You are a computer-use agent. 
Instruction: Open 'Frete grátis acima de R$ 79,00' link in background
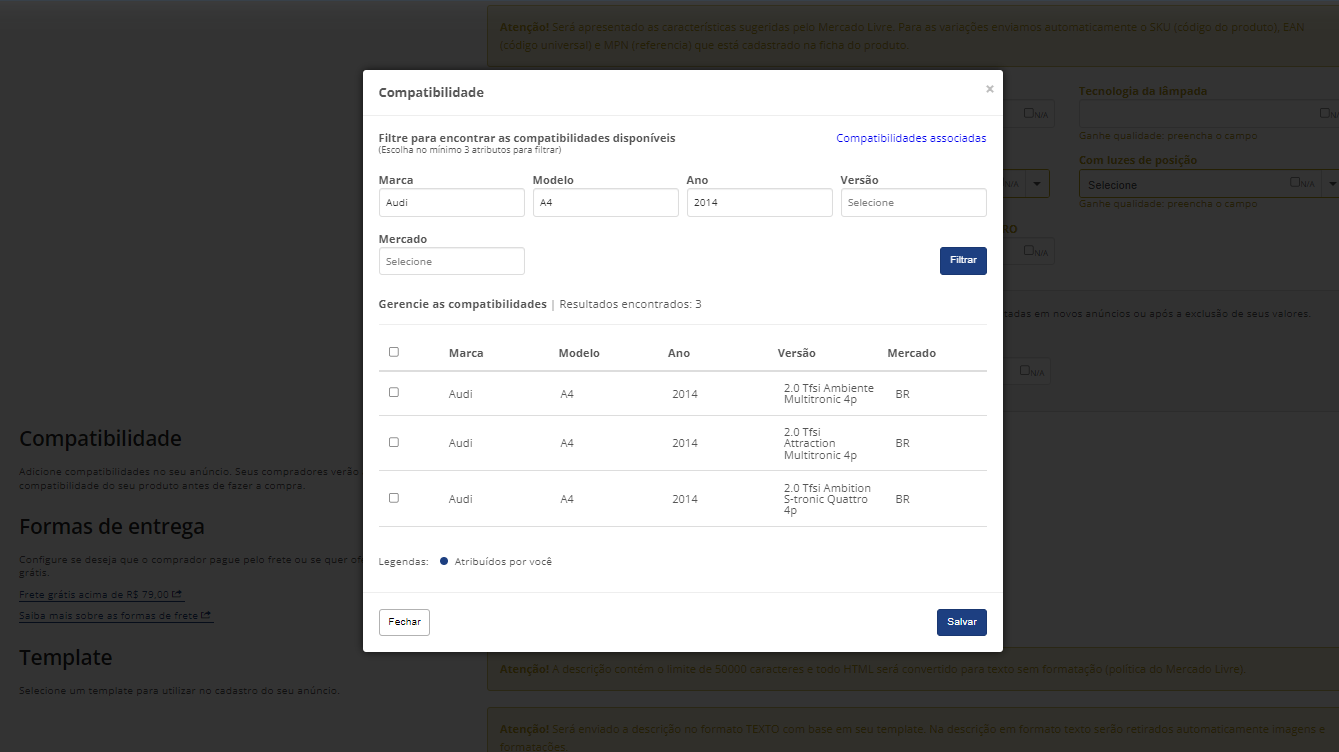(101, 594)
